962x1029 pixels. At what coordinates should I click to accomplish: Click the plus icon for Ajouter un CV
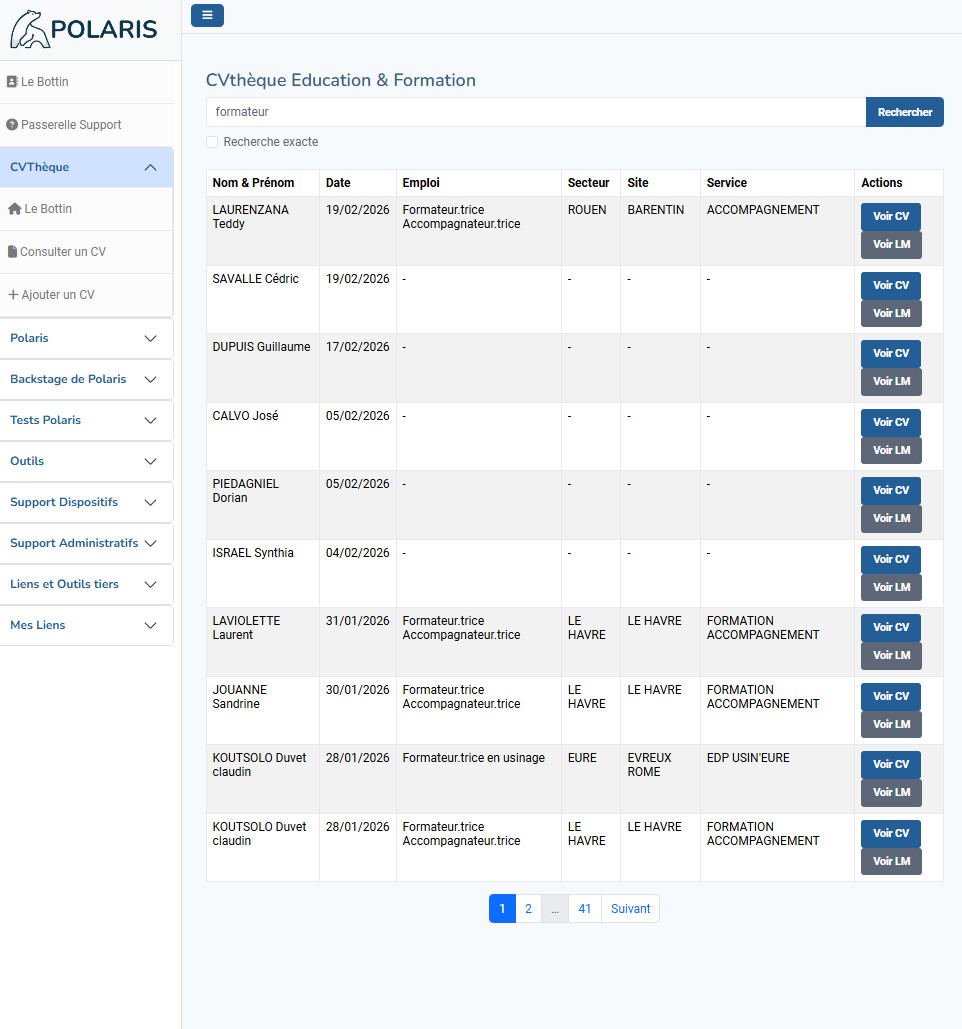click(x=13, y=295)
